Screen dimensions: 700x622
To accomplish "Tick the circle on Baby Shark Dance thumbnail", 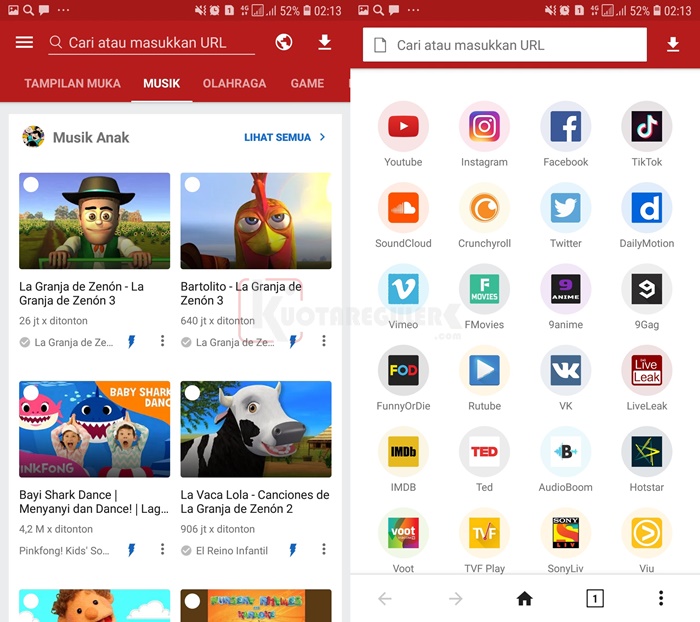I will coord(31,393).
